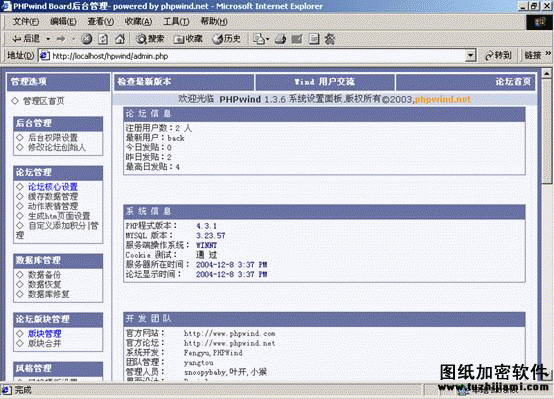Open 数据库修复 in the sidebar
The image size is (554, 399).
(x=48, y=294)
